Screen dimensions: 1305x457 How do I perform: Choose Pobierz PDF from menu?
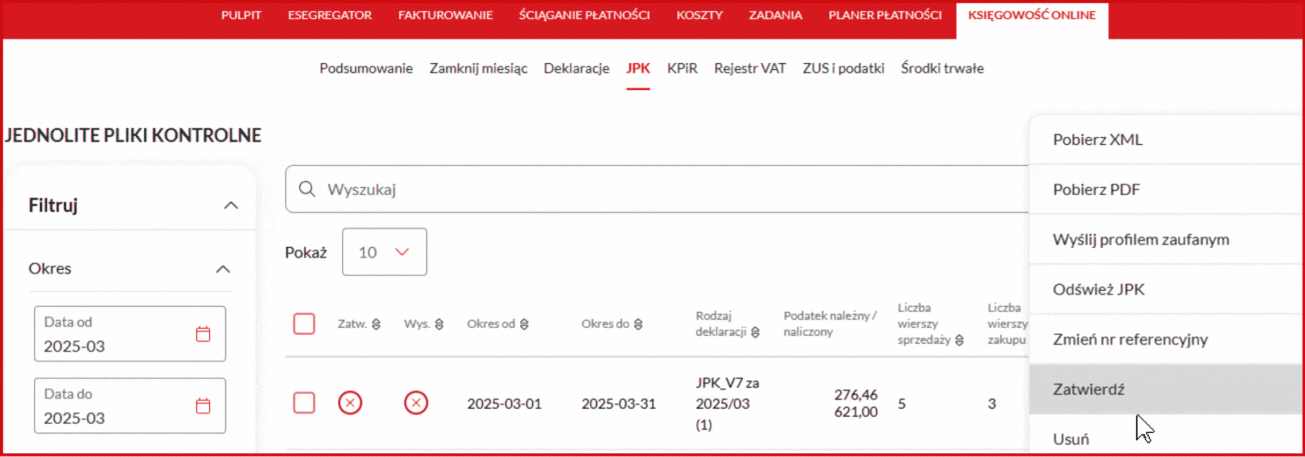tap(1166, 190)
